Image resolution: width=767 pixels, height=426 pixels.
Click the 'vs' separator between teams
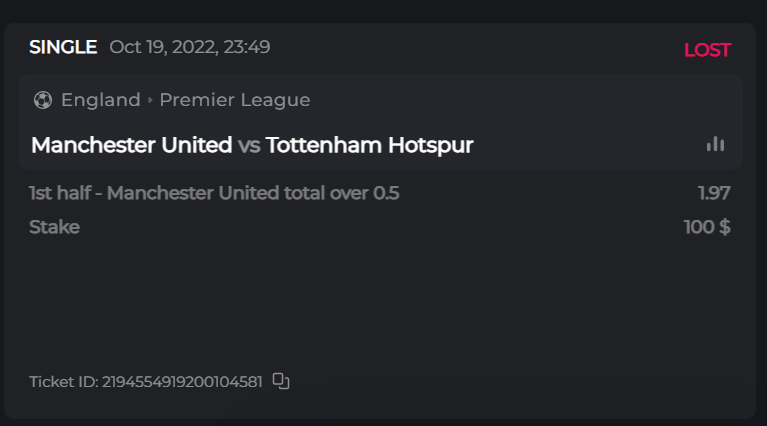pyautogui.click(x=249, y=146)
